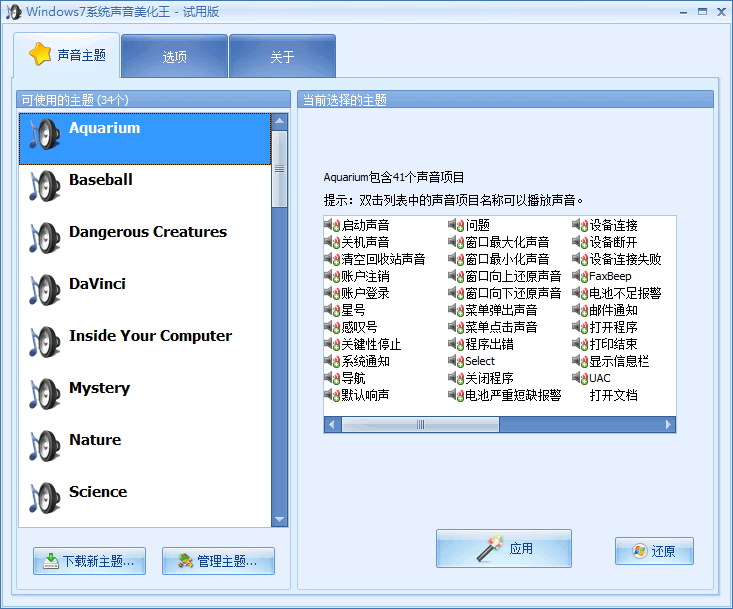This screenshot has width=733, height=609.
Task: Click the 电池严重短缺报警 sound item
Action: click(513, 395)
